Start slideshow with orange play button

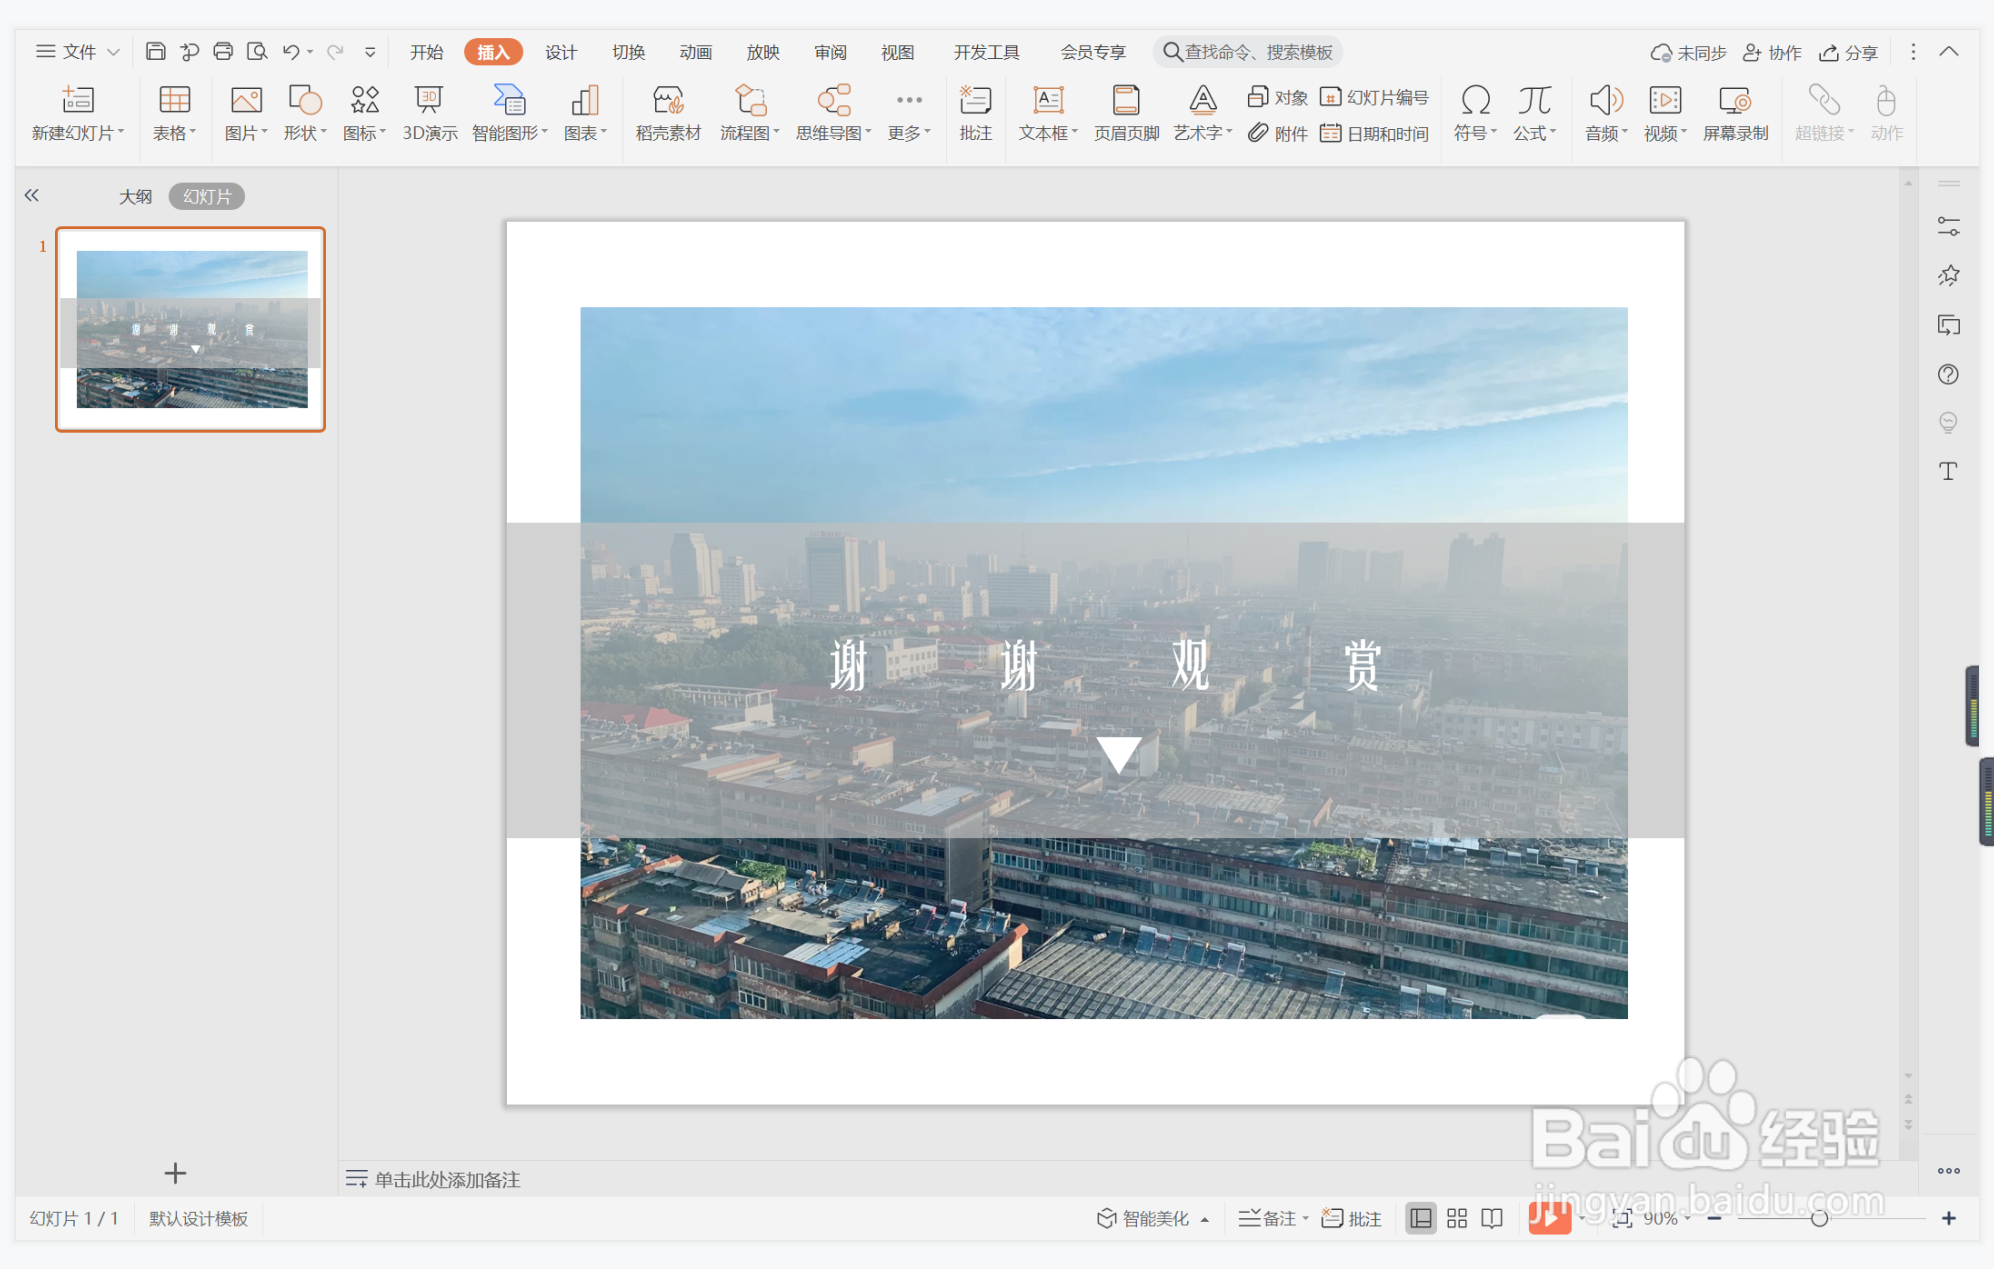click(x=1548, y=1218)
